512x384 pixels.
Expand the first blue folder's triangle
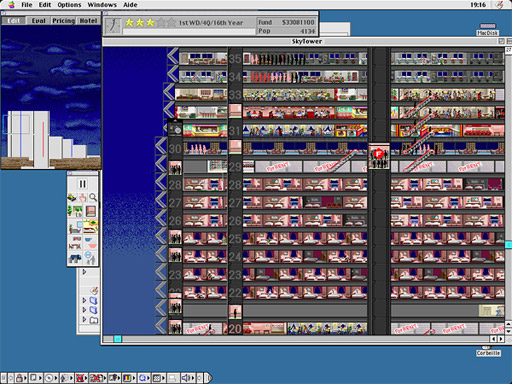click(84, 300)
